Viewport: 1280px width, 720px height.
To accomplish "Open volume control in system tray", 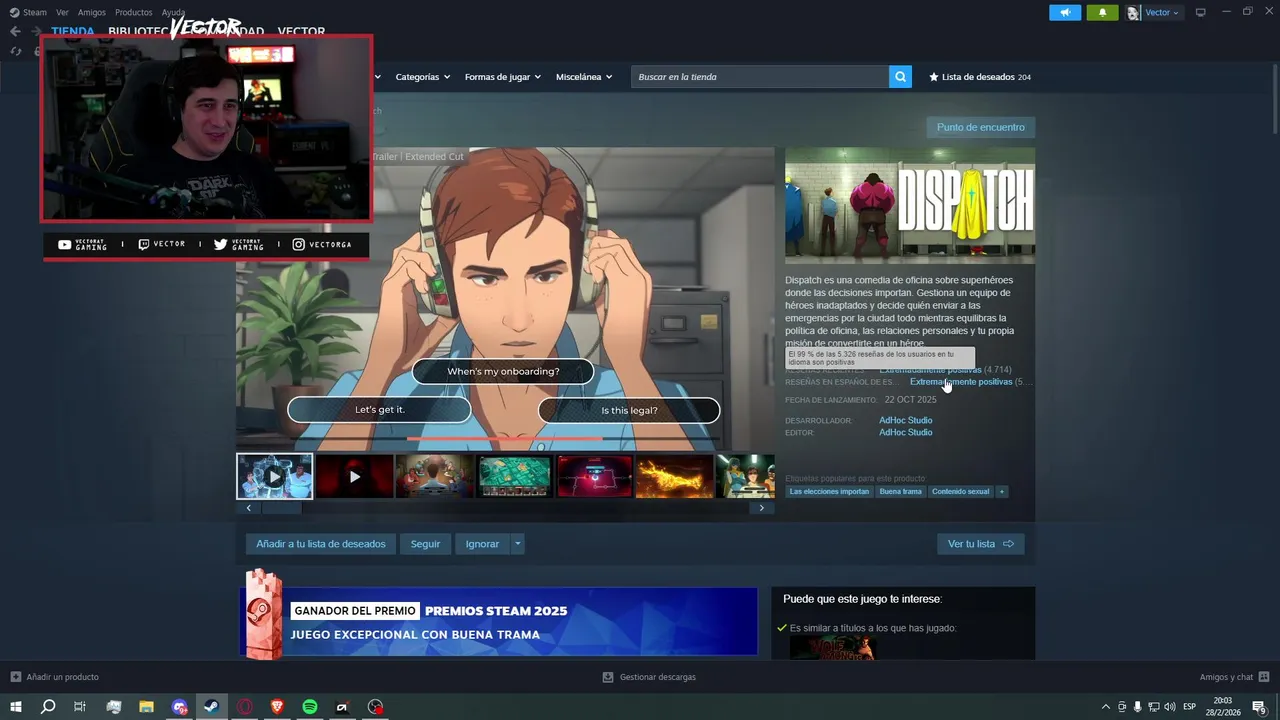I will (1169, 707).
